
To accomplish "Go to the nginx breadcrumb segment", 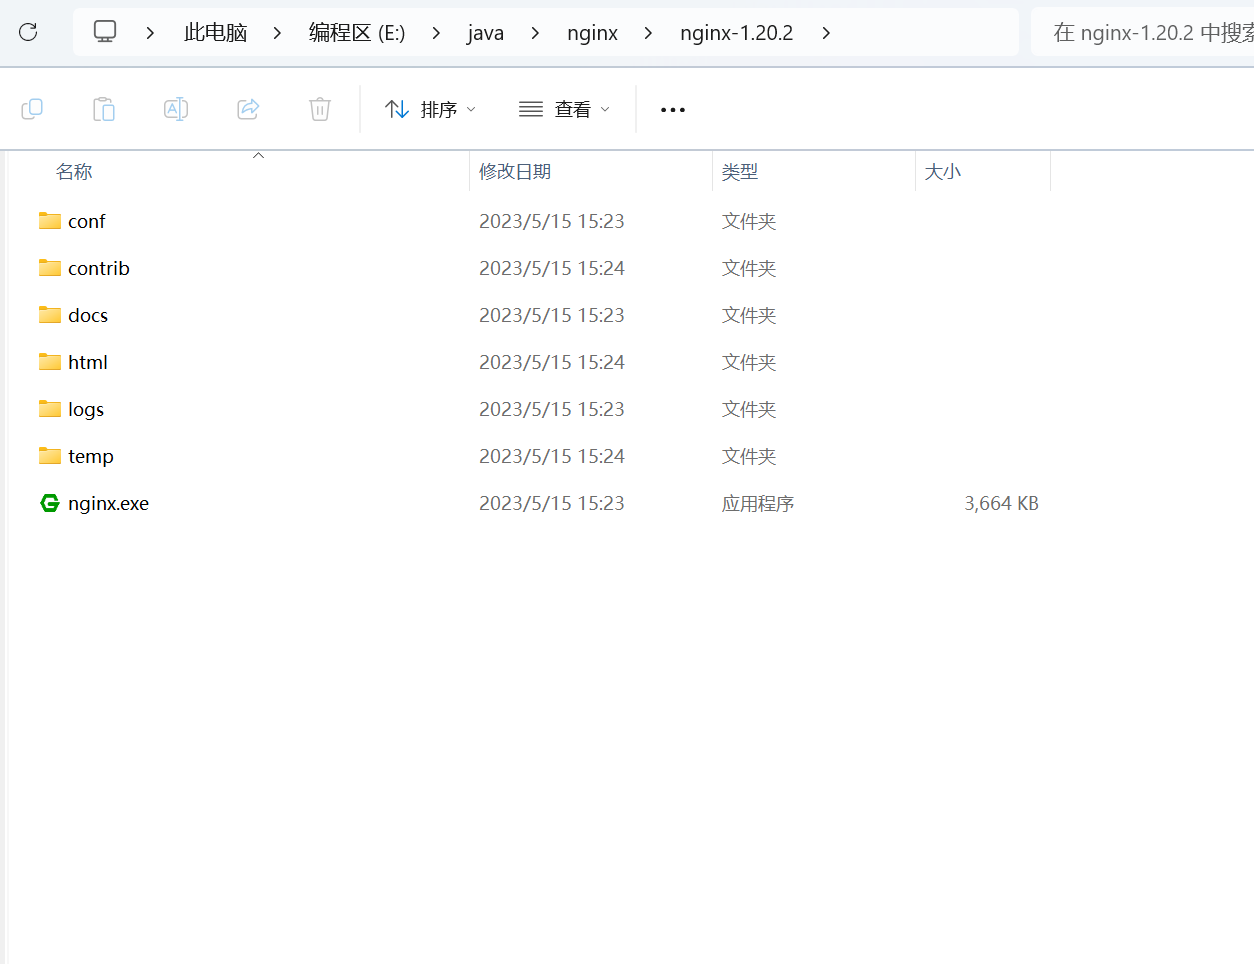I will 592,33.
